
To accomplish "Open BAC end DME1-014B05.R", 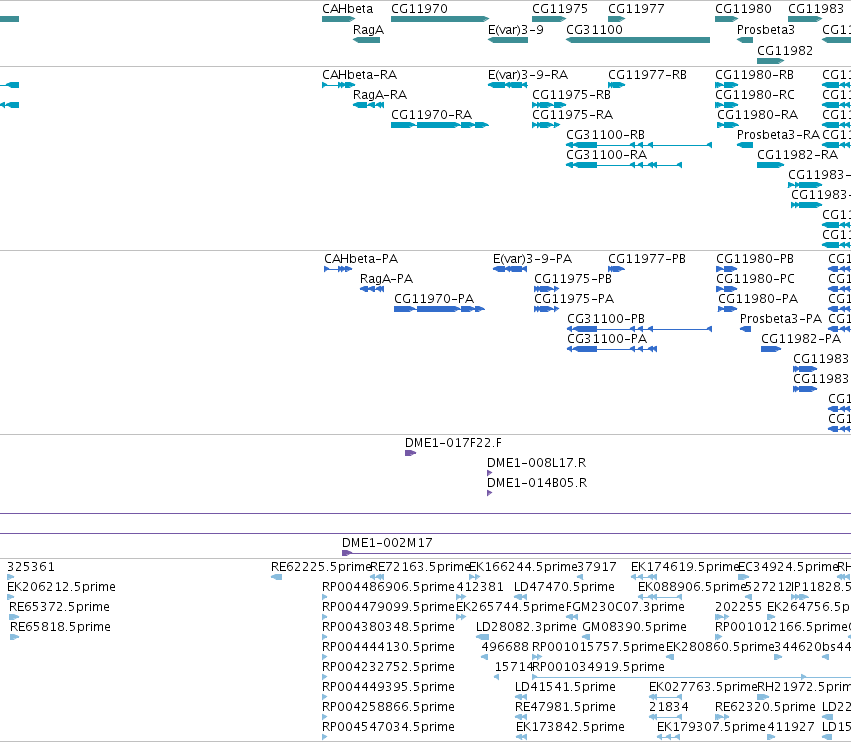I will coord(490,493).
